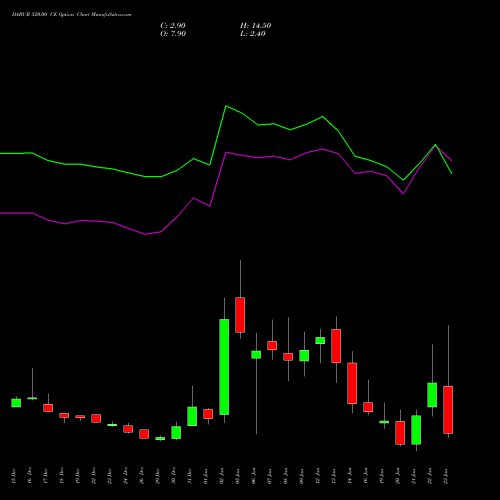The image size is (500, 500).
Task: Click the close value 'C: 2.90'
Action: click(173, 26)
